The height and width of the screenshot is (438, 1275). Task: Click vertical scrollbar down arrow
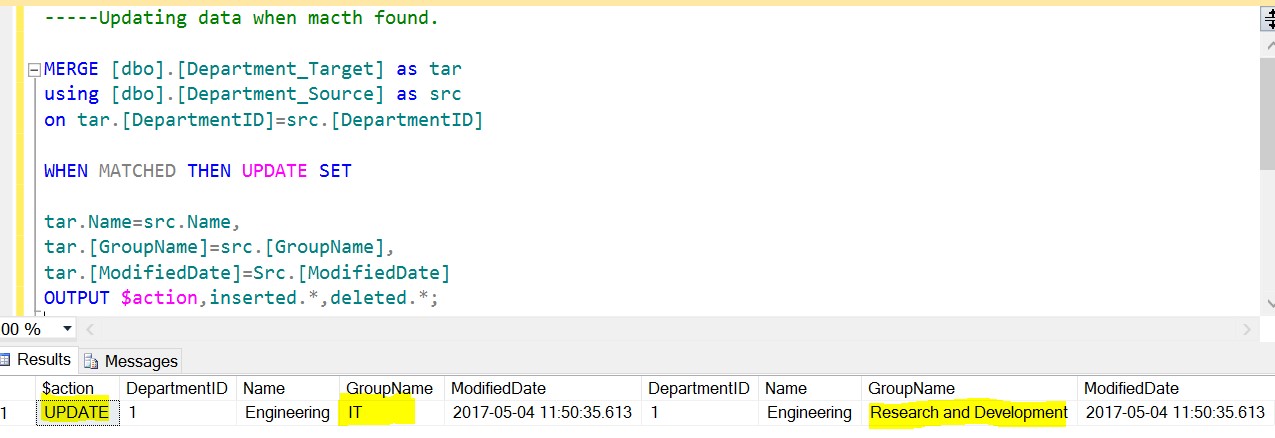[1267, 303]
